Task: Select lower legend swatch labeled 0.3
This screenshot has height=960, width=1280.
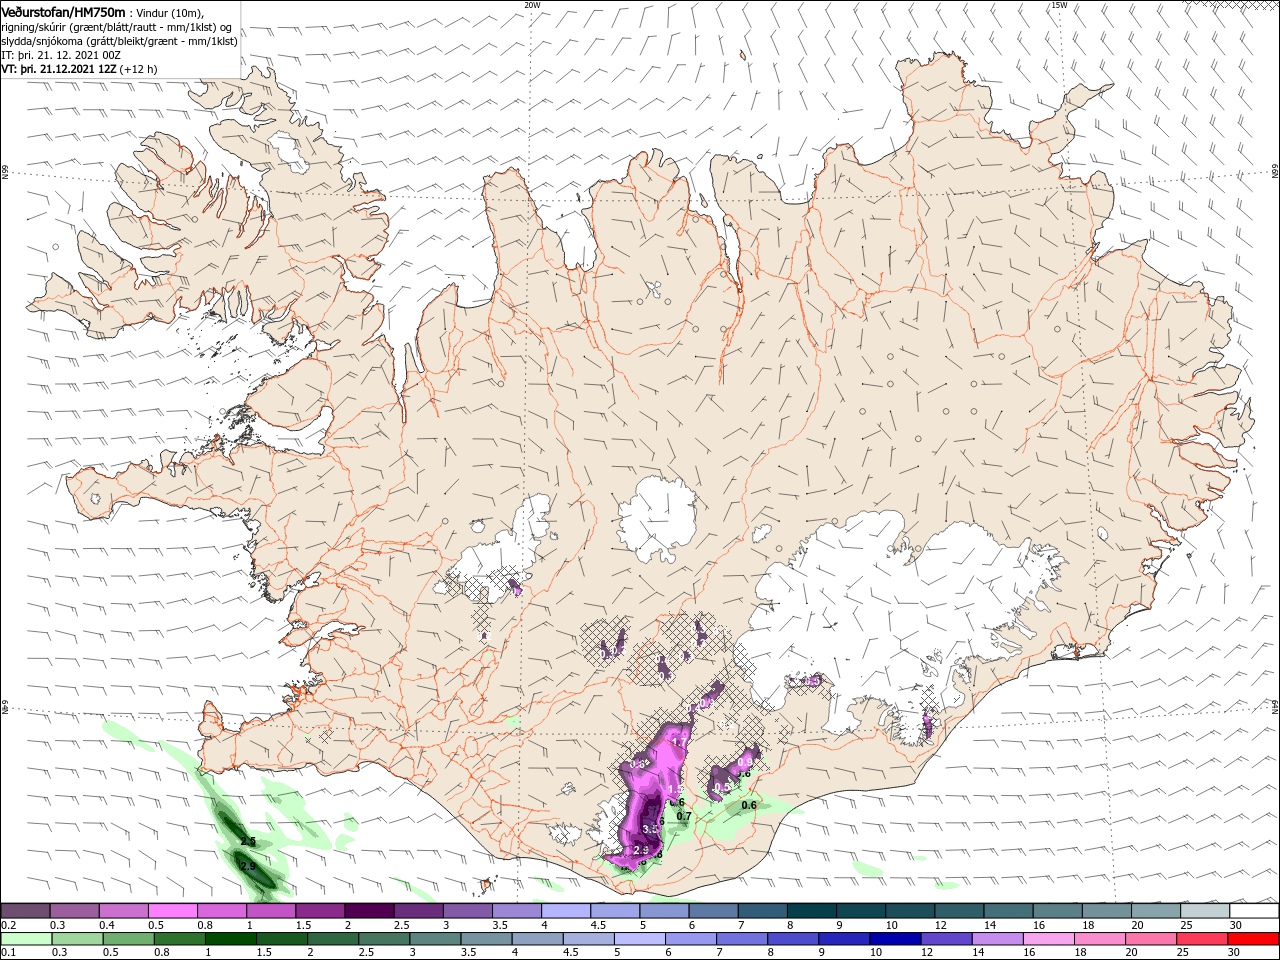Action: 77,939
